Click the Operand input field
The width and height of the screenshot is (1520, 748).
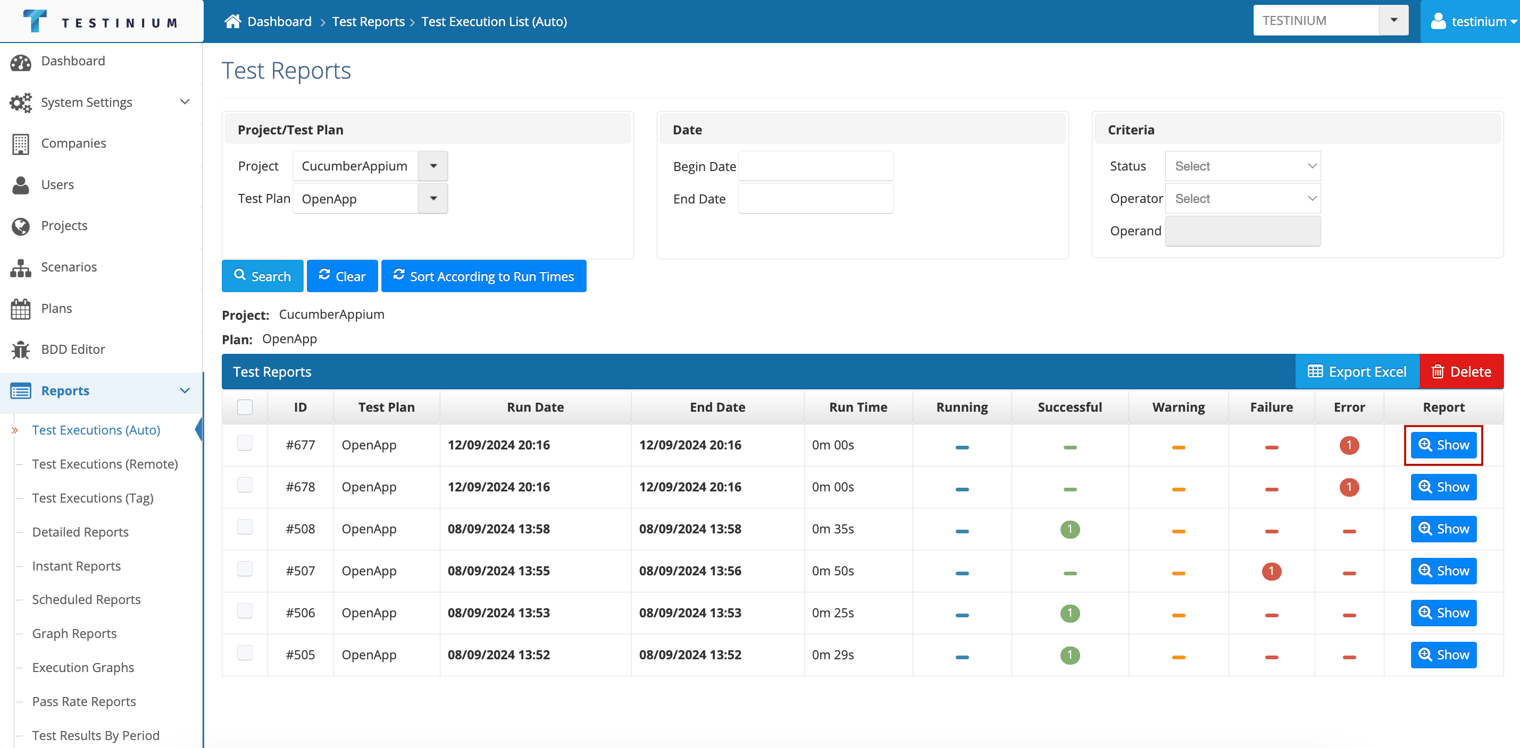coord(1243,231)
